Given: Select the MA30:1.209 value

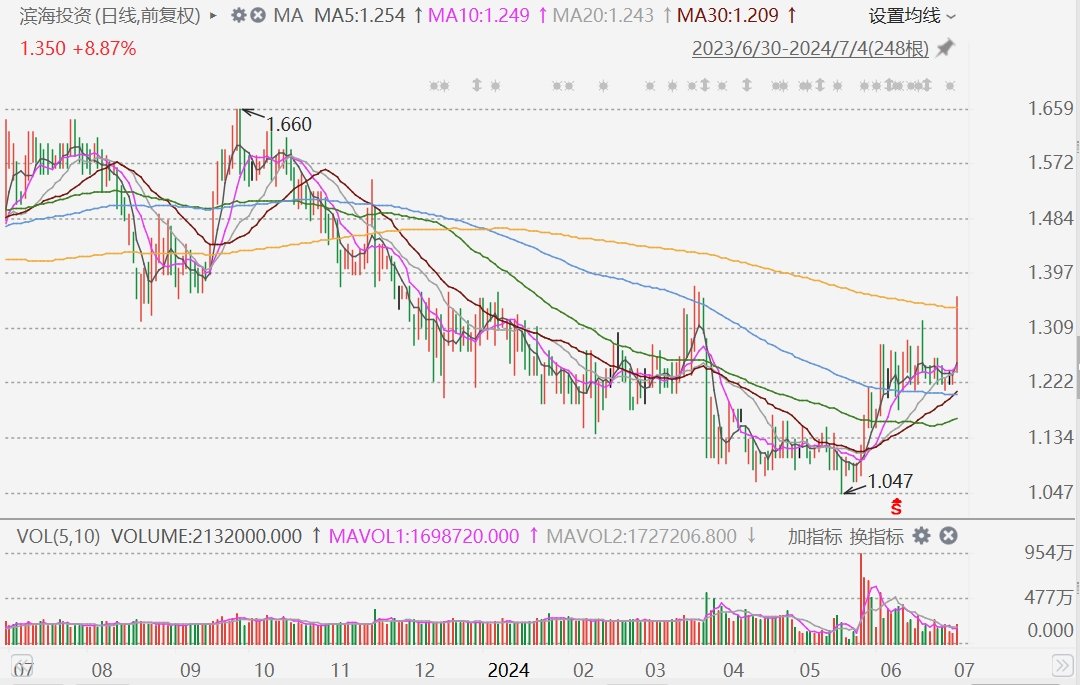Looking at the screenshot, I should pyautogui.click(x=728, y=15).
